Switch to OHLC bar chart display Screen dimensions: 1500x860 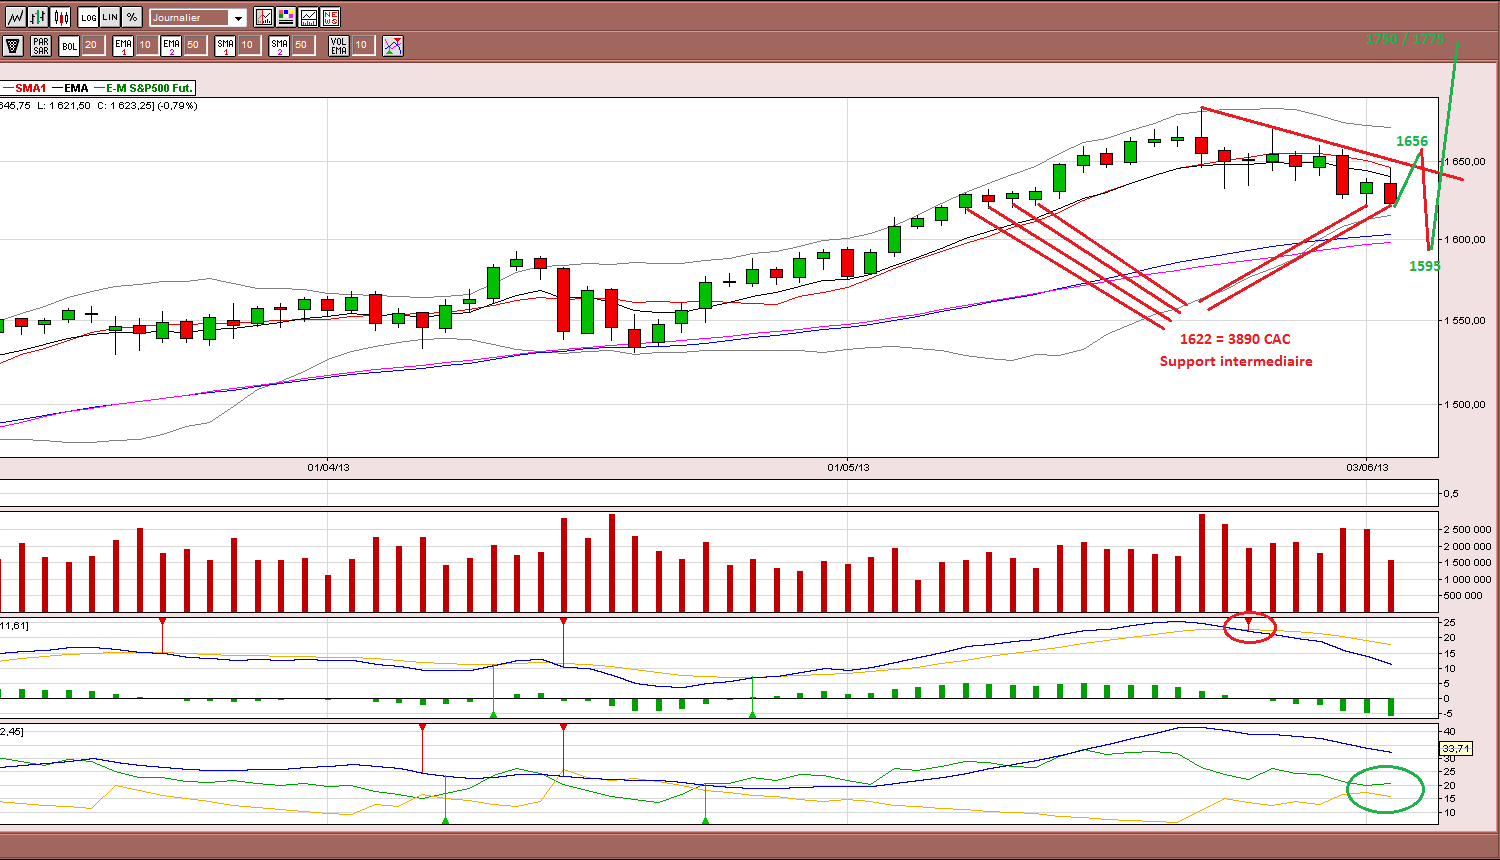tap(38, 17)
